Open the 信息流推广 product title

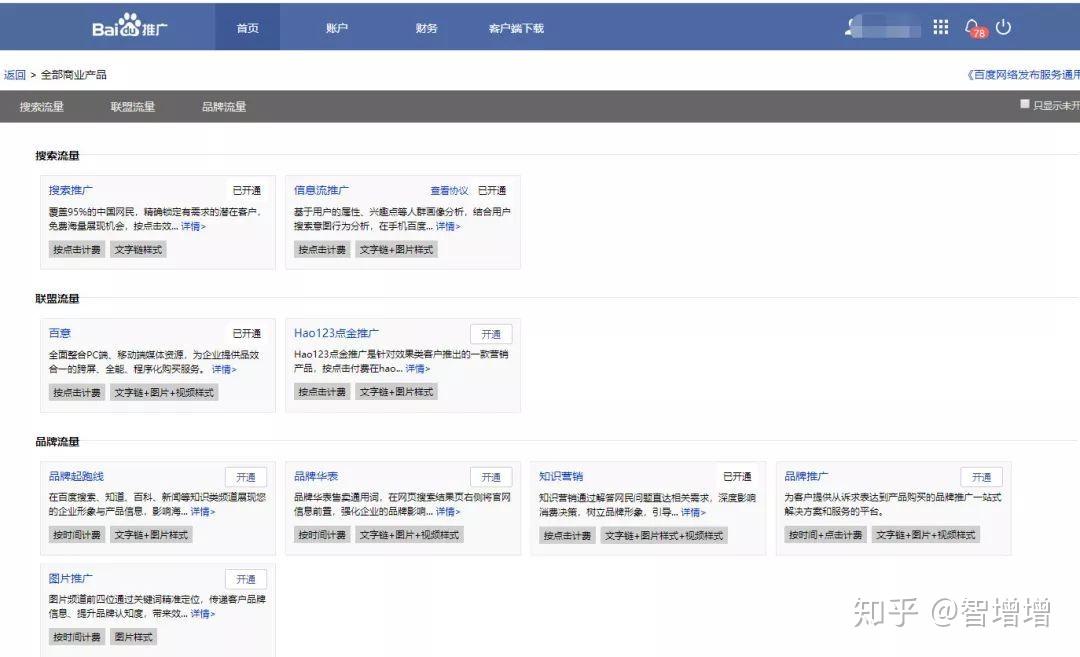tap(321, 190)
